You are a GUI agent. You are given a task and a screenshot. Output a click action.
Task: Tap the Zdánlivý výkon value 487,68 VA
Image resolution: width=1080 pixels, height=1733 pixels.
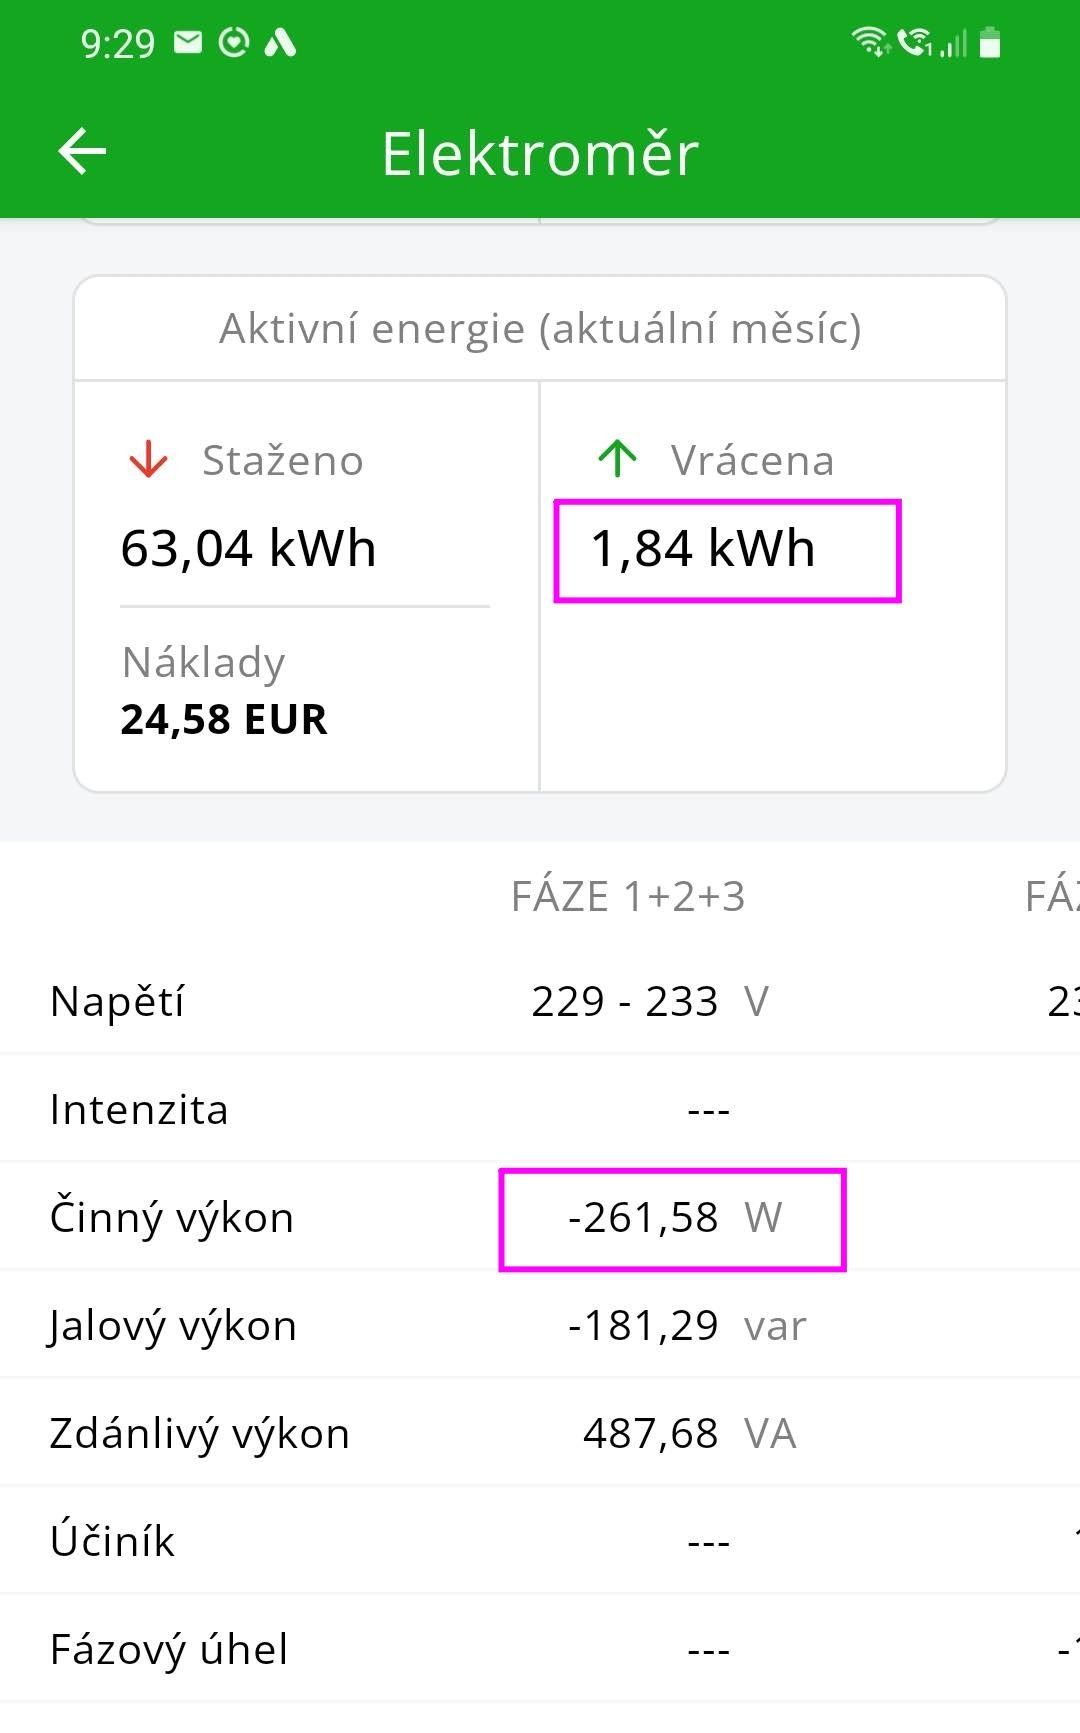[x=688, y=1434]
